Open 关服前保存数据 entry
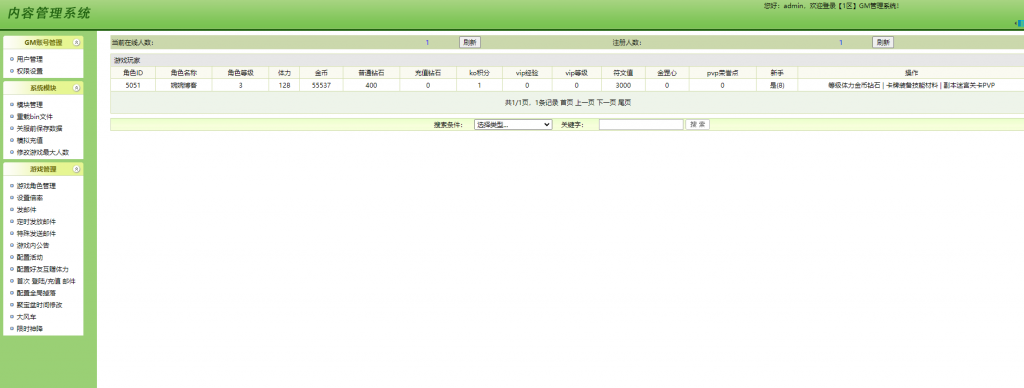The width and height of the screenshot is (1024, 388). [x=40, y=129]
